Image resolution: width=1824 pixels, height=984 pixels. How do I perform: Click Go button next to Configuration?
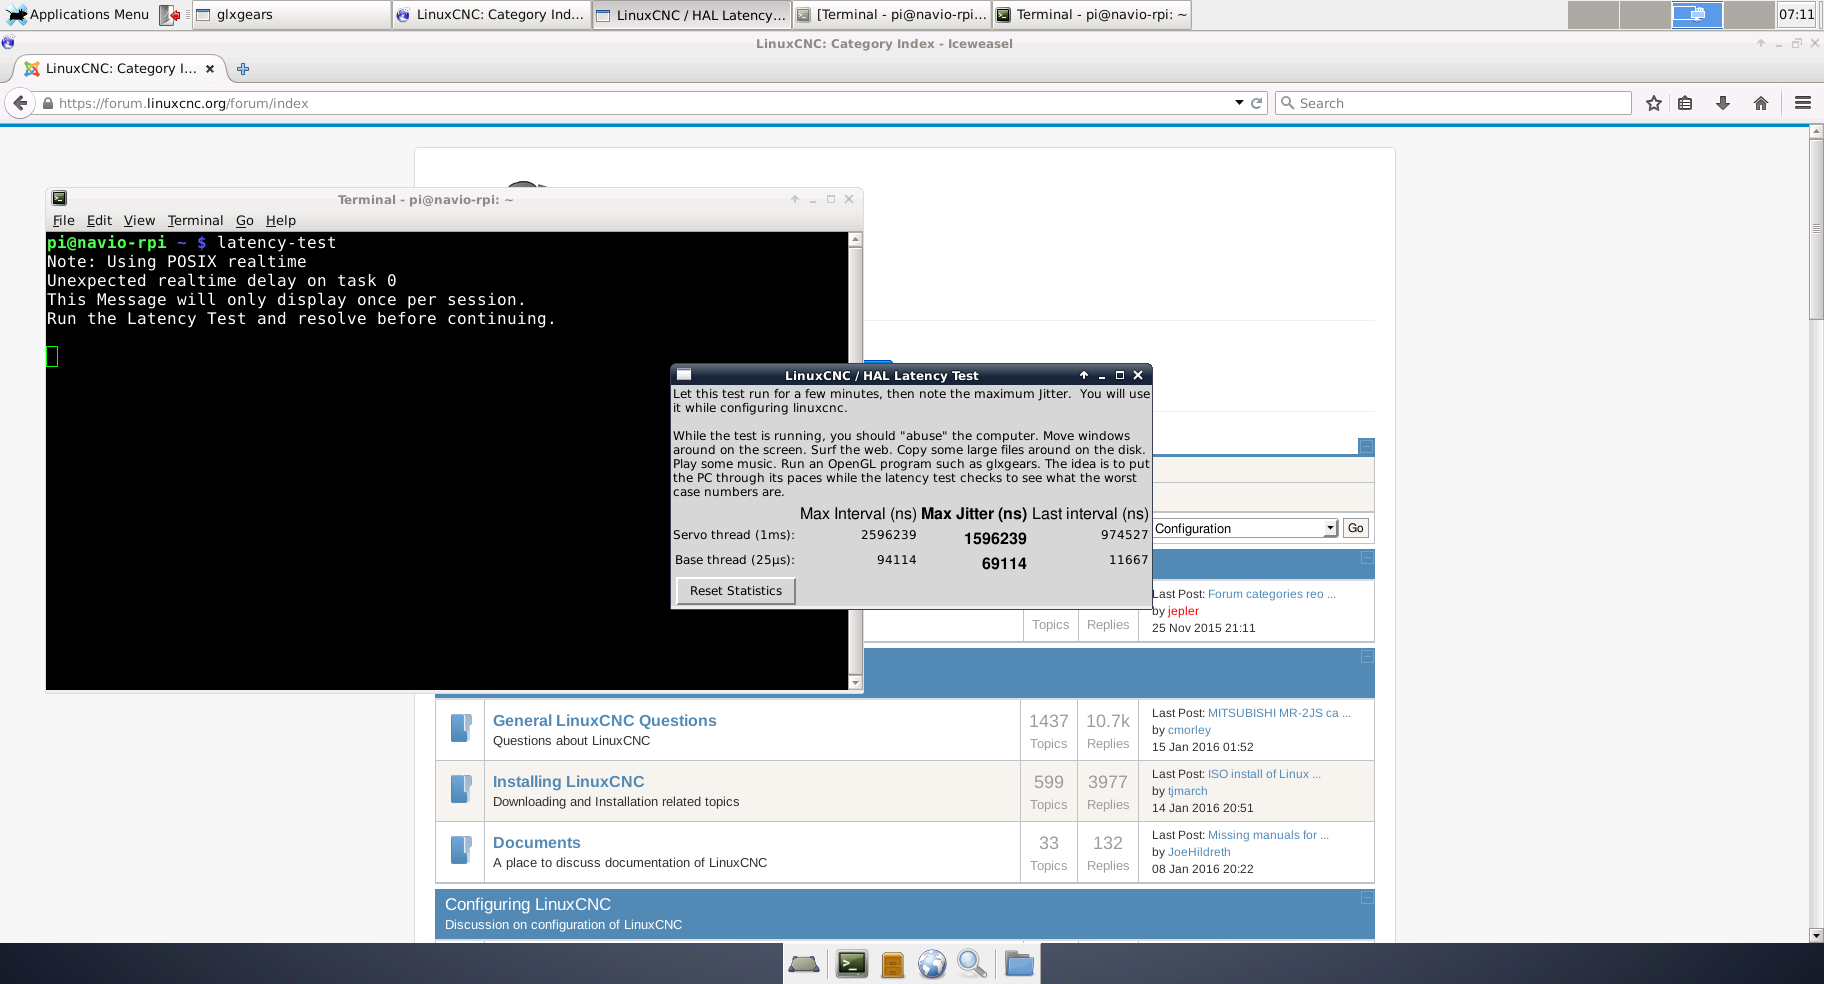coord(1355,528)
